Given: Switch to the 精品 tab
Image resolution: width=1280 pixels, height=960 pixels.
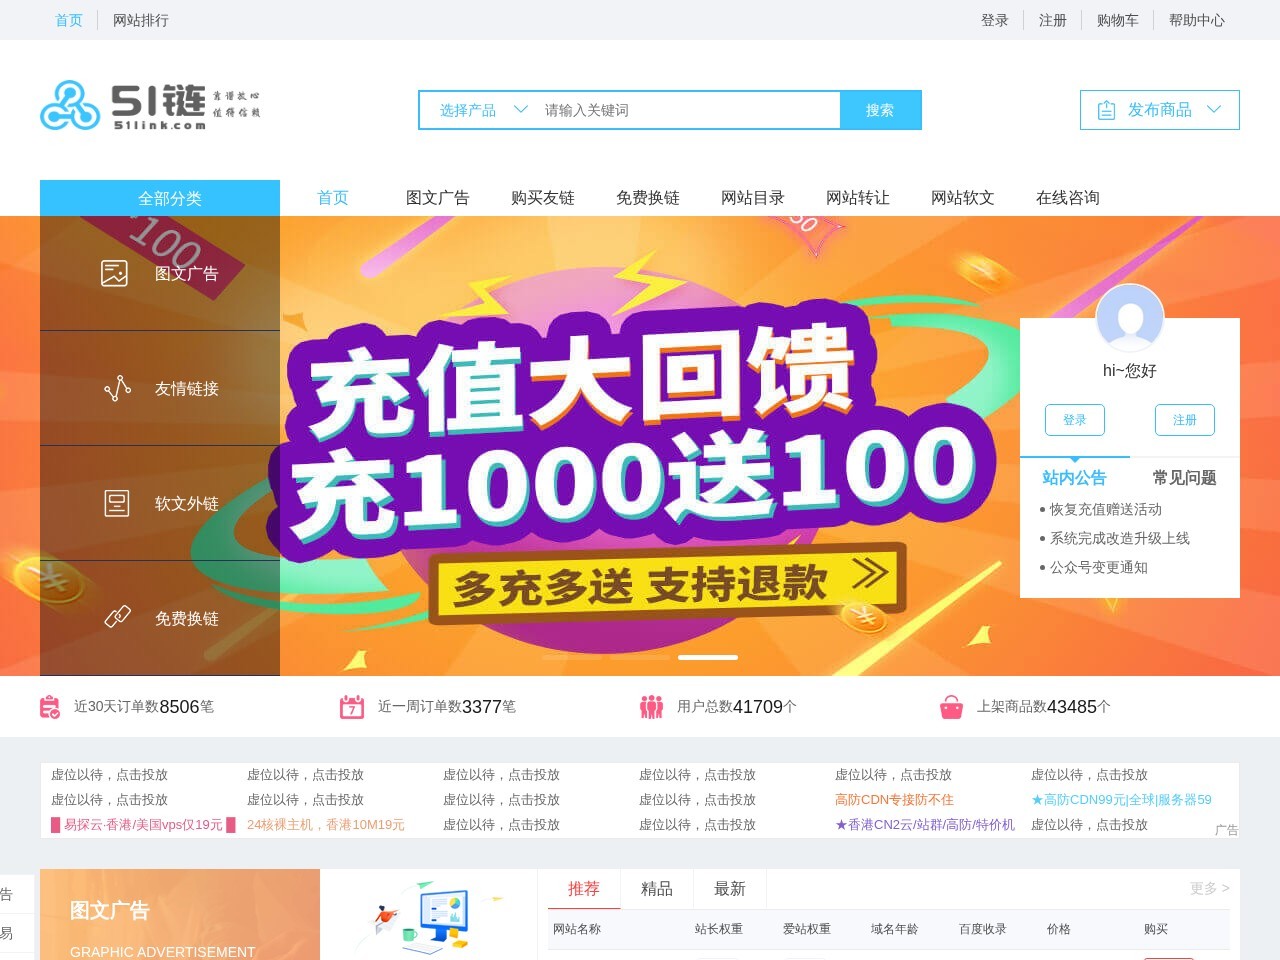Looking at the screenshot, I should coord(657,888).
